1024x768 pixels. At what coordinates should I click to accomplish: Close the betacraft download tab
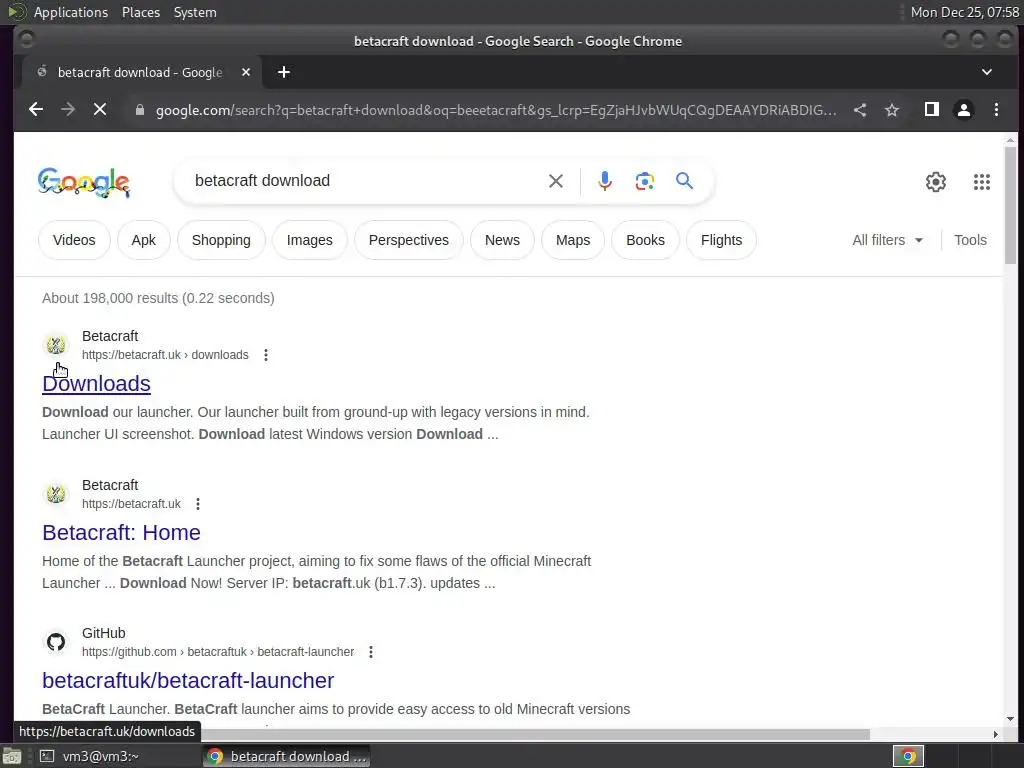[x=246, y=72]
